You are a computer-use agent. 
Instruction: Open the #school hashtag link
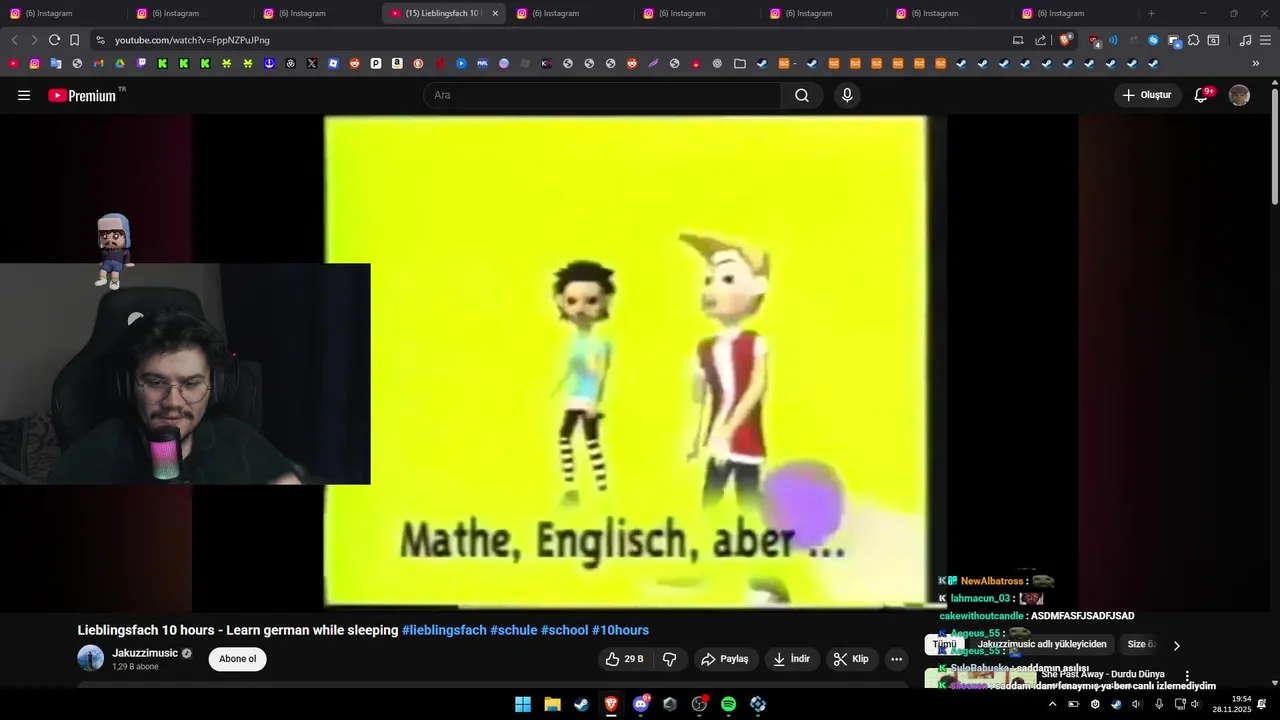564,630
